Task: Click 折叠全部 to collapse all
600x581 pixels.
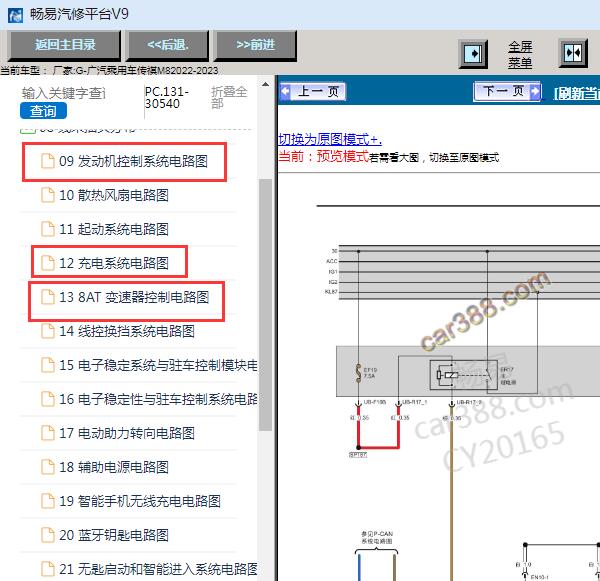Action: click(x=229, y=97)
